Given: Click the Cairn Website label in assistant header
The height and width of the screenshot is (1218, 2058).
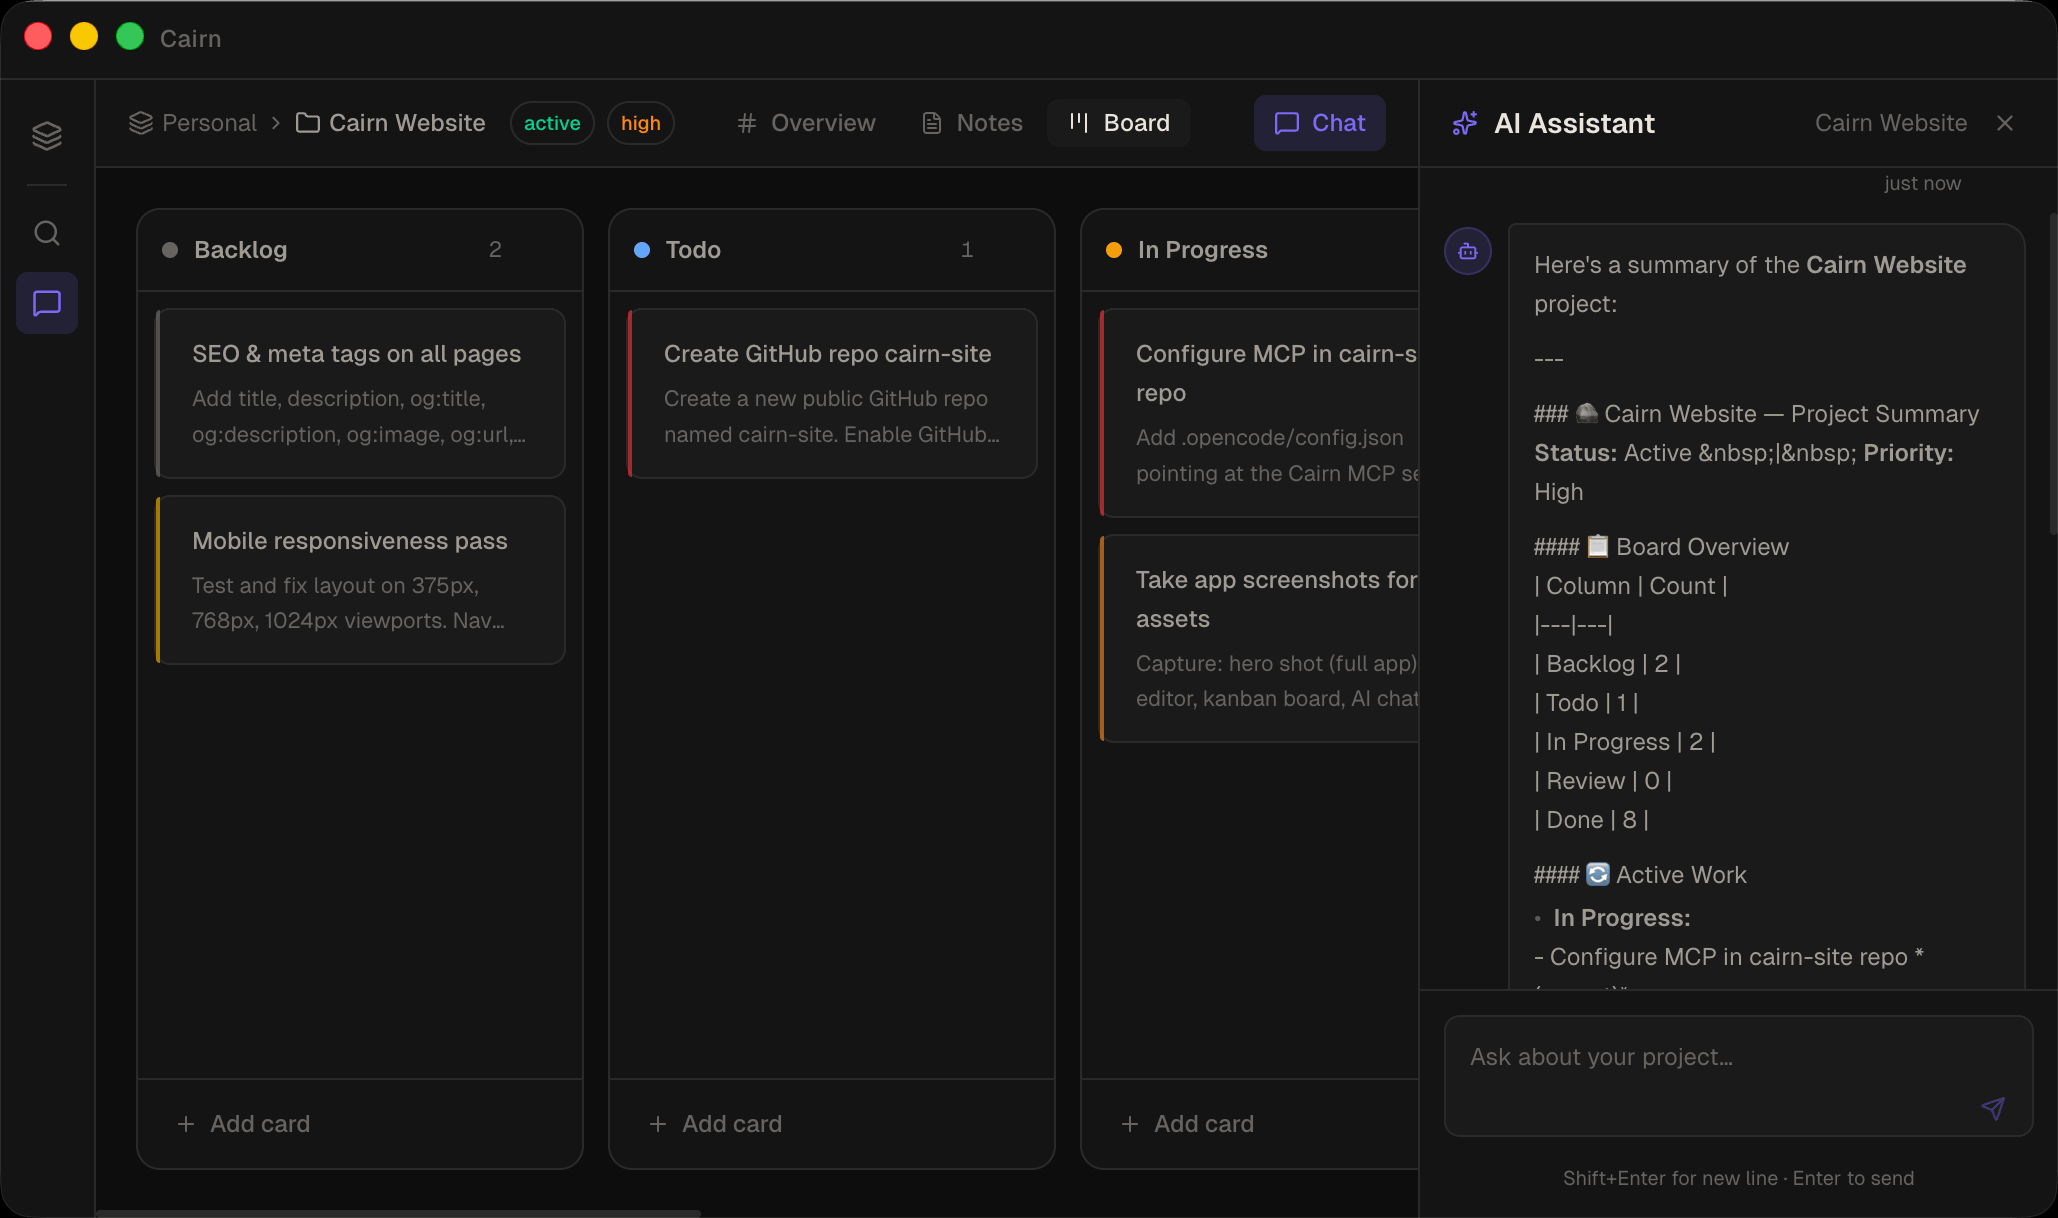Looking at the screenshot, I should tap(1891, 123).
